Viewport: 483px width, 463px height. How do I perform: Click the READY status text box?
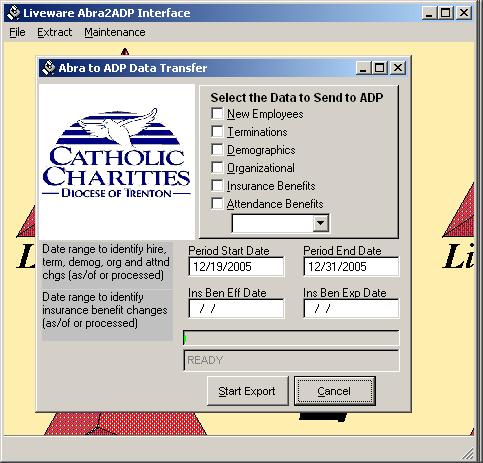coord(291,360)
